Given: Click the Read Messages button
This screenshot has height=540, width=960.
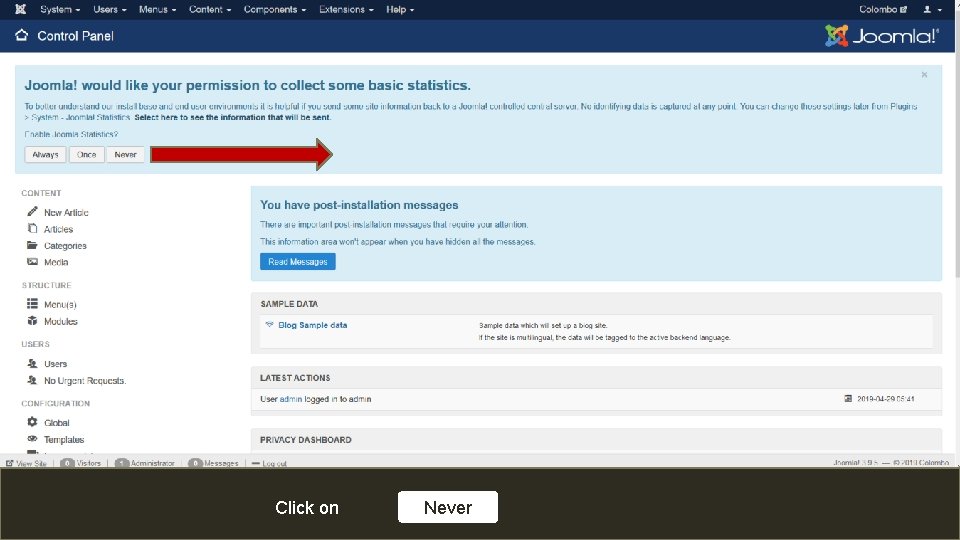Looking at the screenshot, I should (298, 261).
